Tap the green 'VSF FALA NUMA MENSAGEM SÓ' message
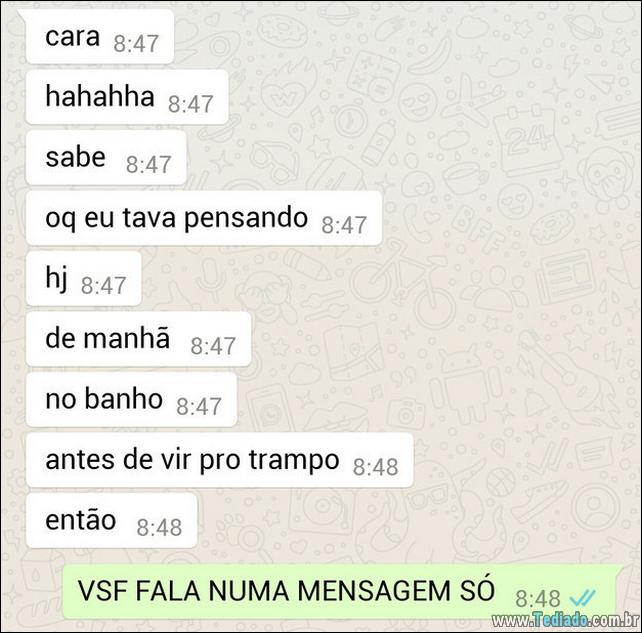The width and height of the screenshot is (642, 633). [x=340, y=592]
